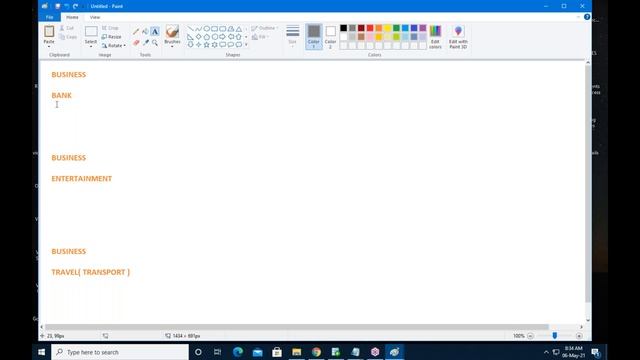The image size is (640, 360).
Task: Open the File menu
Action: click(49, 17)
